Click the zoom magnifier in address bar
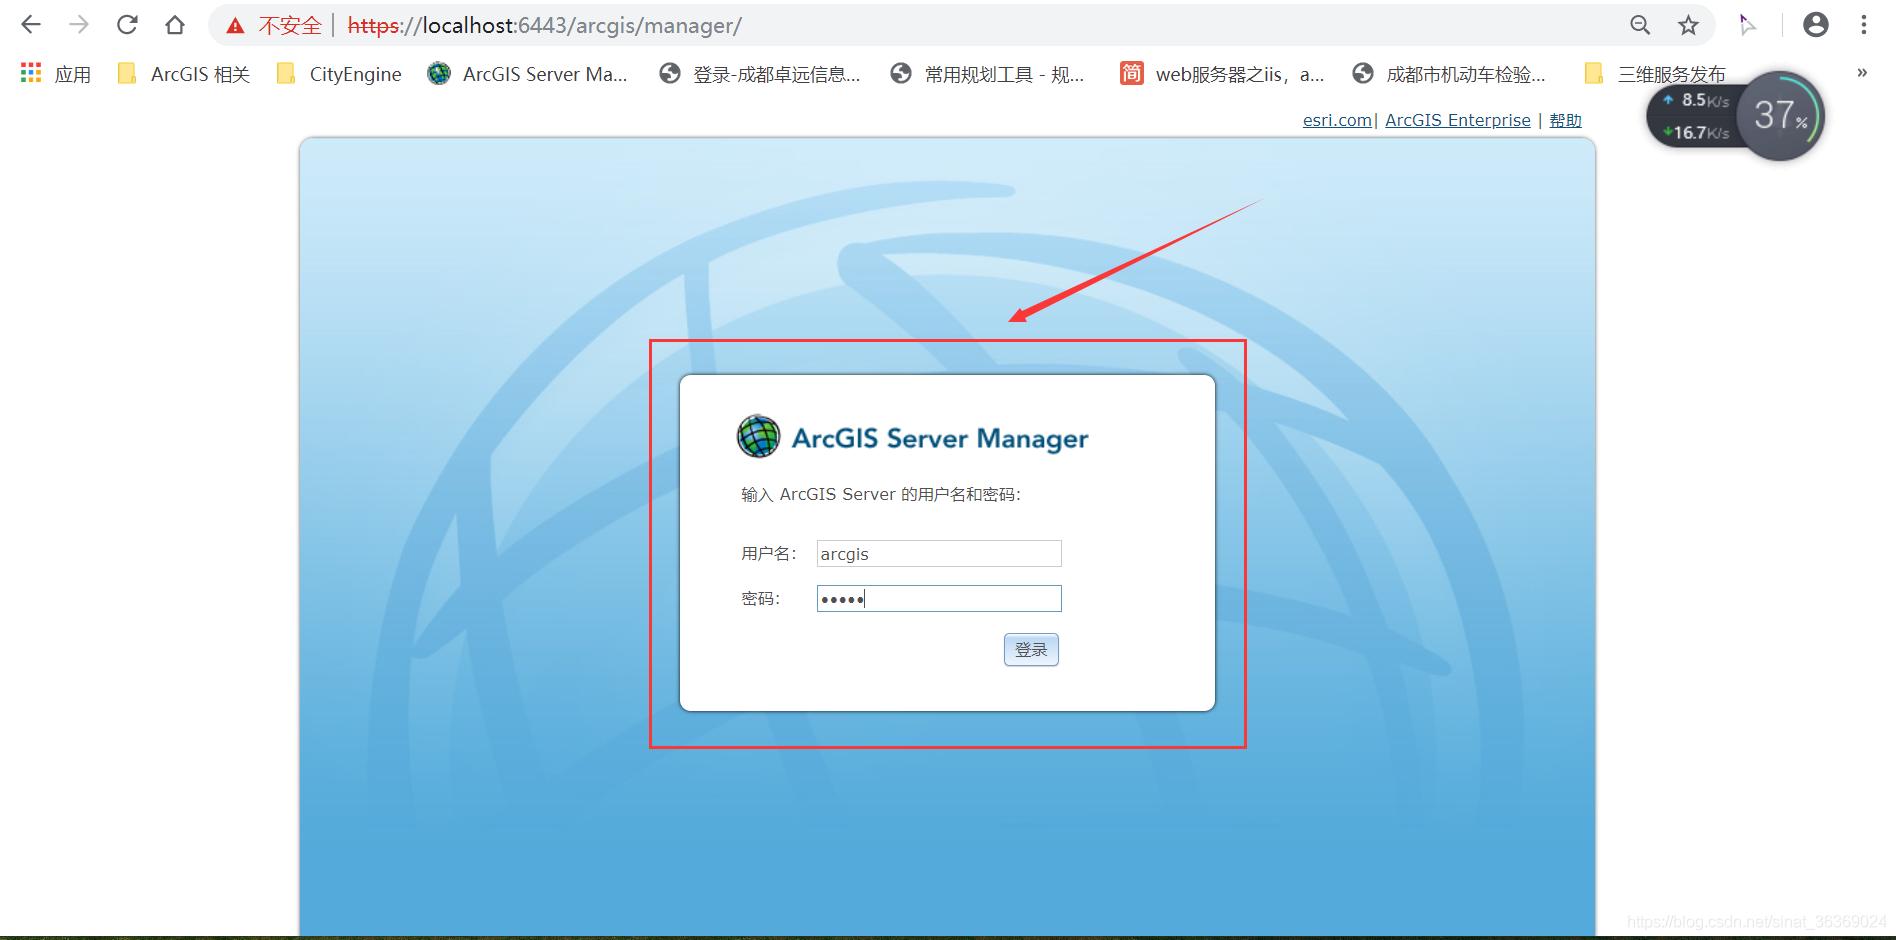This screenshot has width=1896, height=940. pos(1640,25)
